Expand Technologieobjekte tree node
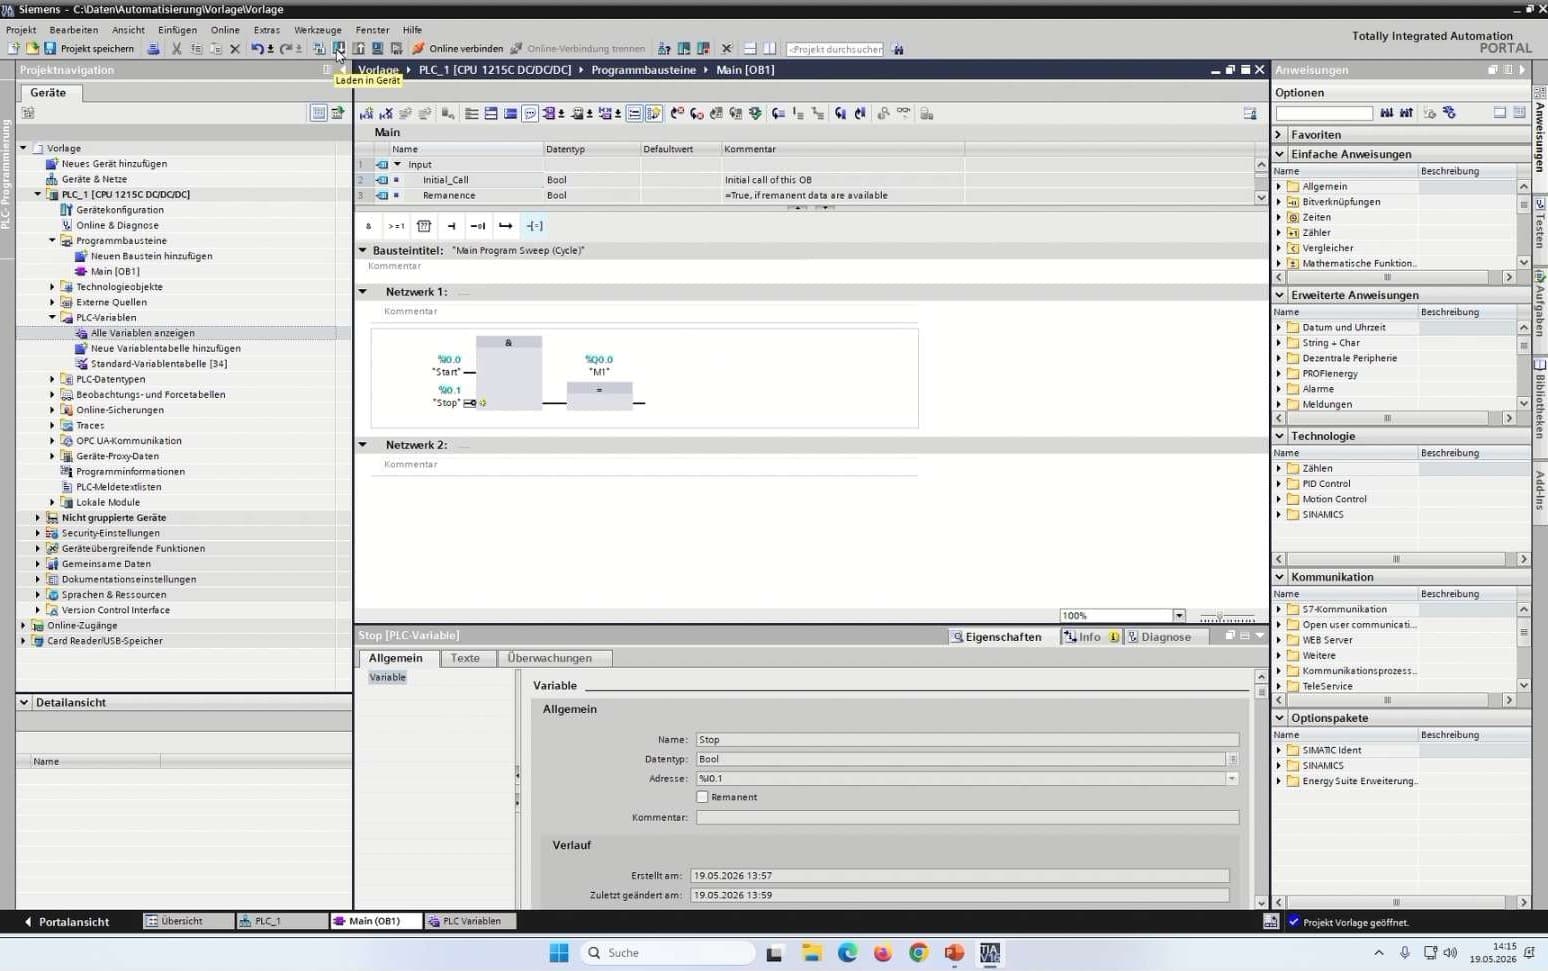The image size is (1548, 971). tap(53, 287)
